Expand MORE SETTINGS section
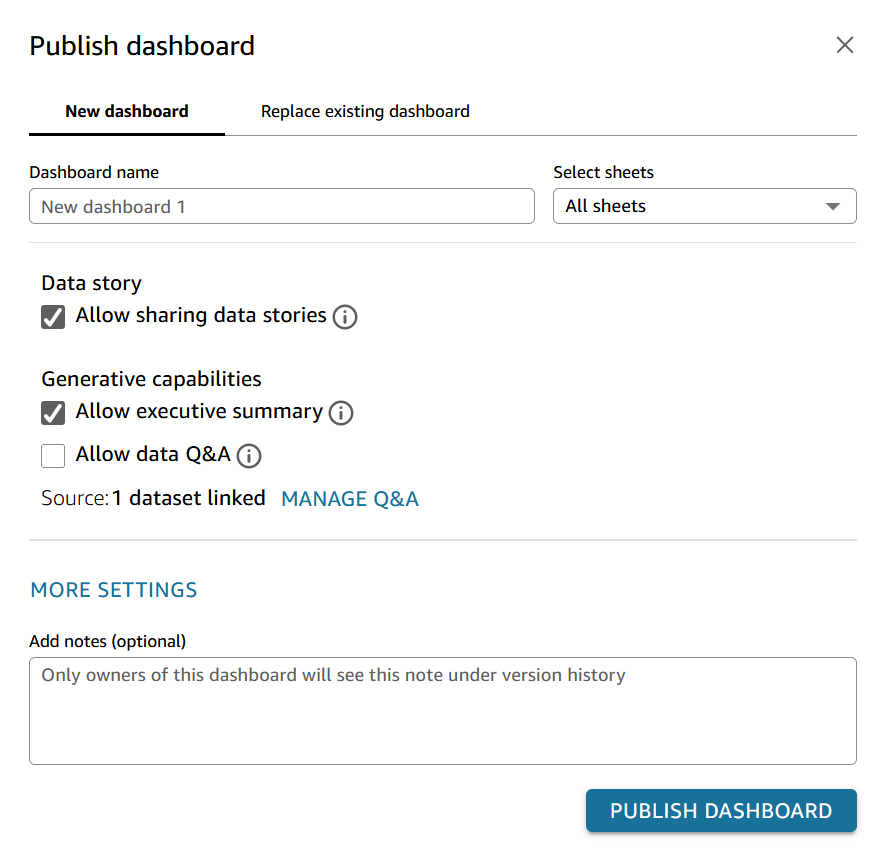 pos(114,590)
